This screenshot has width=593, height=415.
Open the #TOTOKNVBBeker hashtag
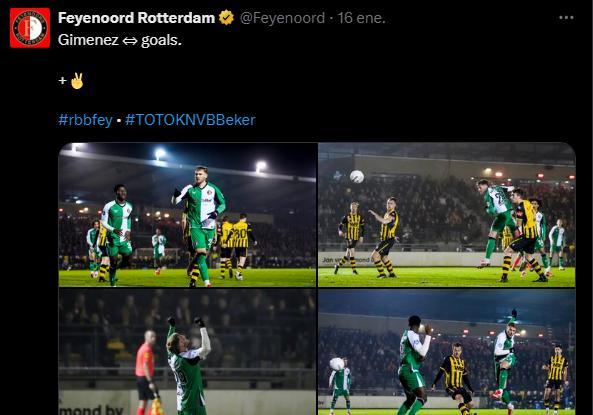[190, 120]
